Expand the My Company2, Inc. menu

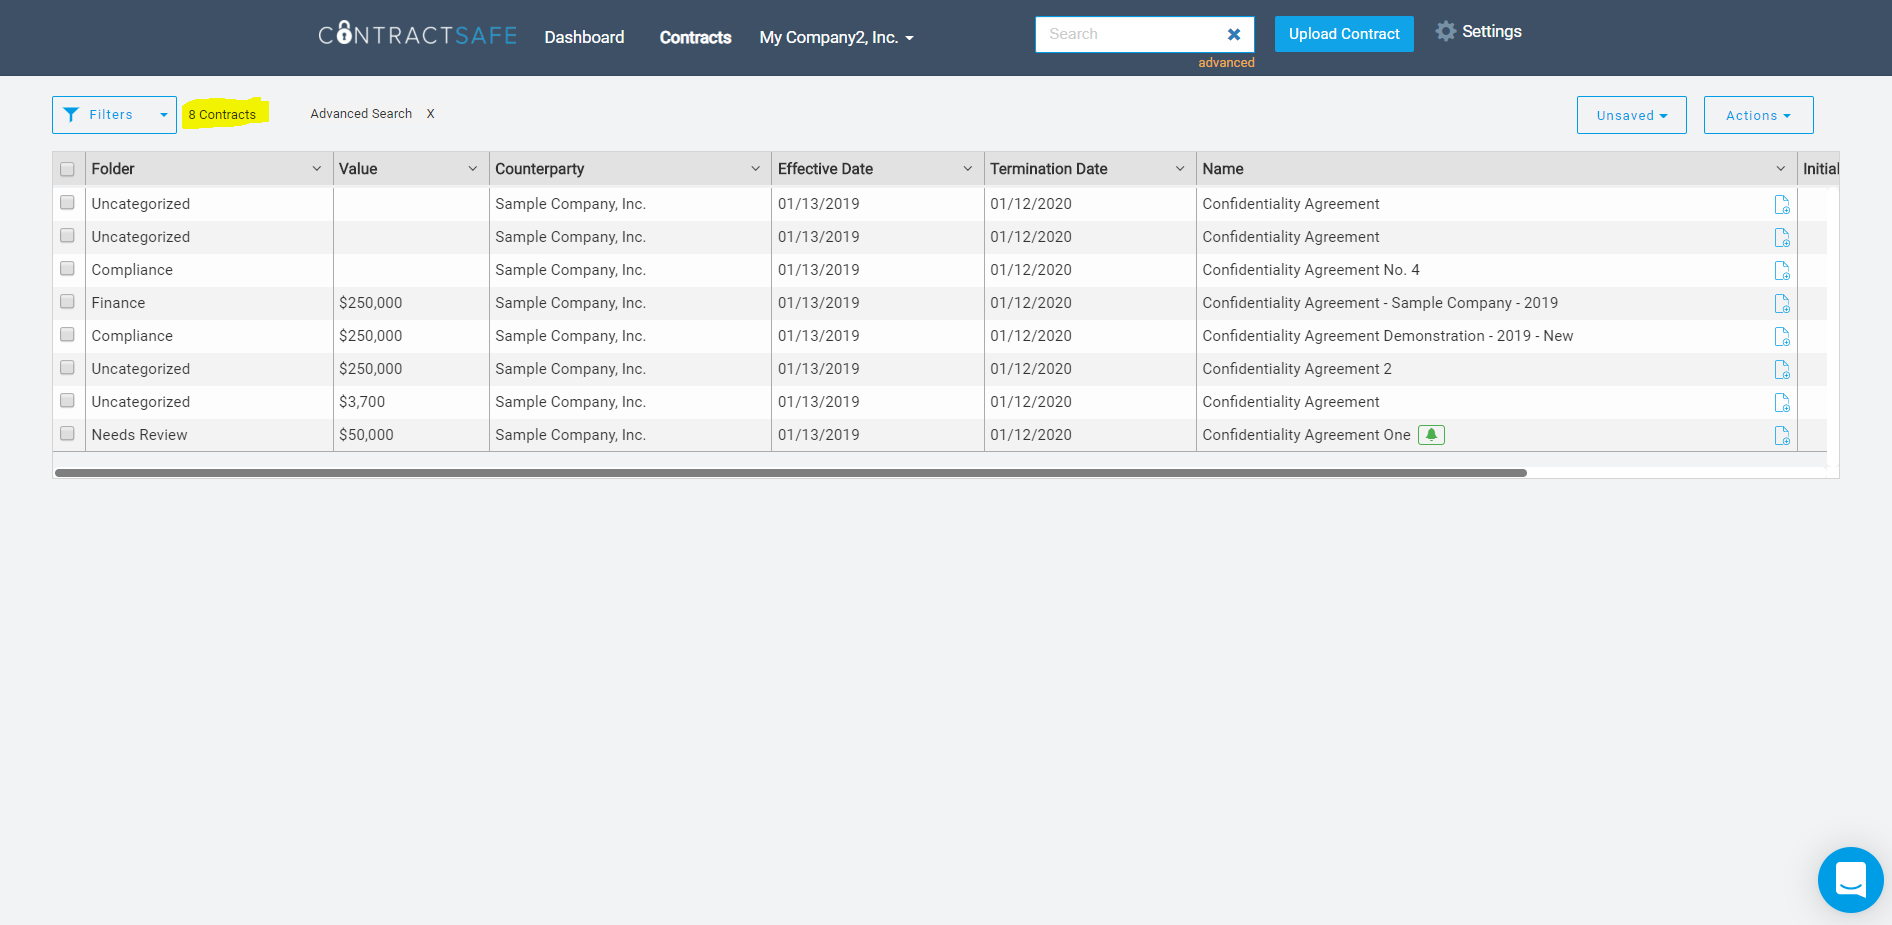point(836,38)
